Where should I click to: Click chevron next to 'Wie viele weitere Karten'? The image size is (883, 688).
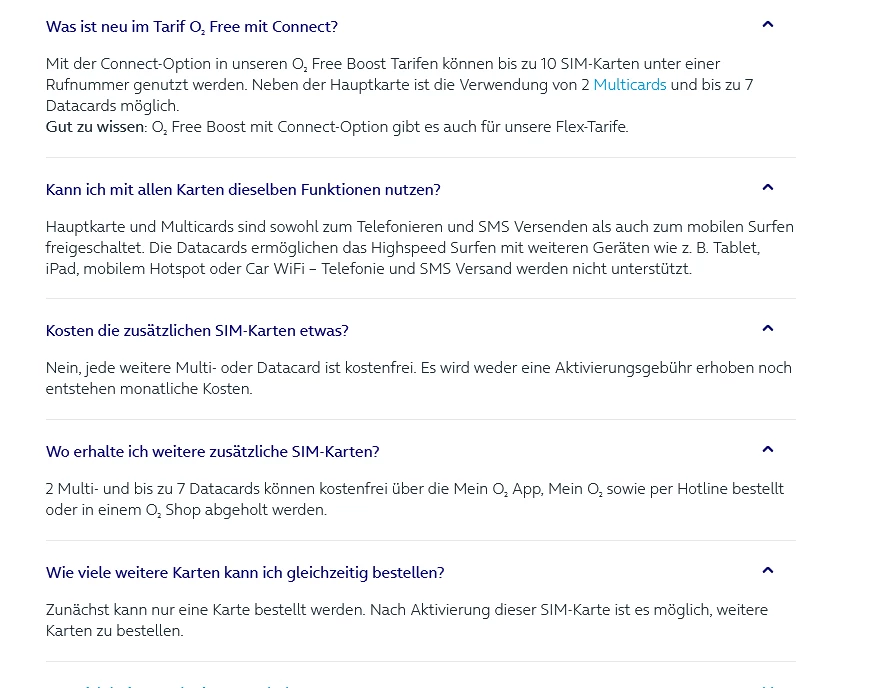(767, 571)
